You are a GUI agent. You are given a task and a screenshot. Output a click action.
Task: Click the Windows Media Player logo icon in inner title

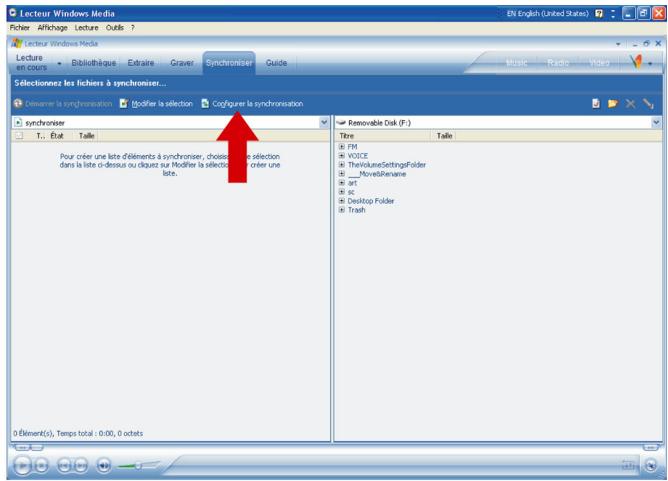[17, 43]
